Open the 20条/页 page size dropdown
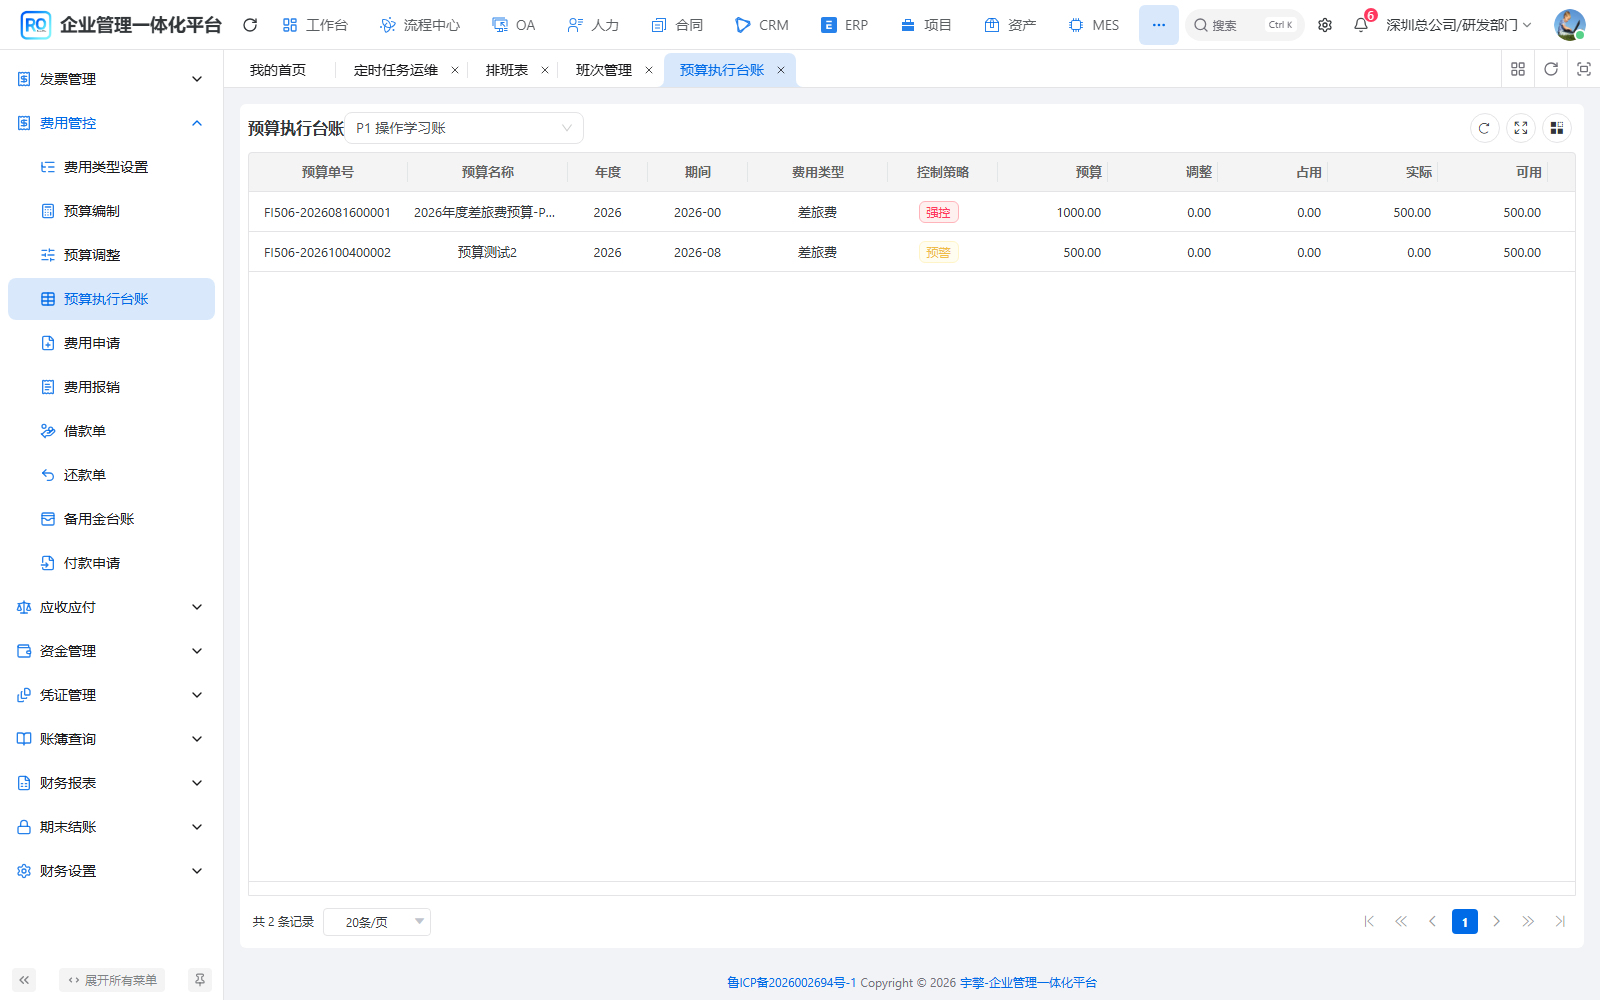1600x1000 pixels. point(377,922)
